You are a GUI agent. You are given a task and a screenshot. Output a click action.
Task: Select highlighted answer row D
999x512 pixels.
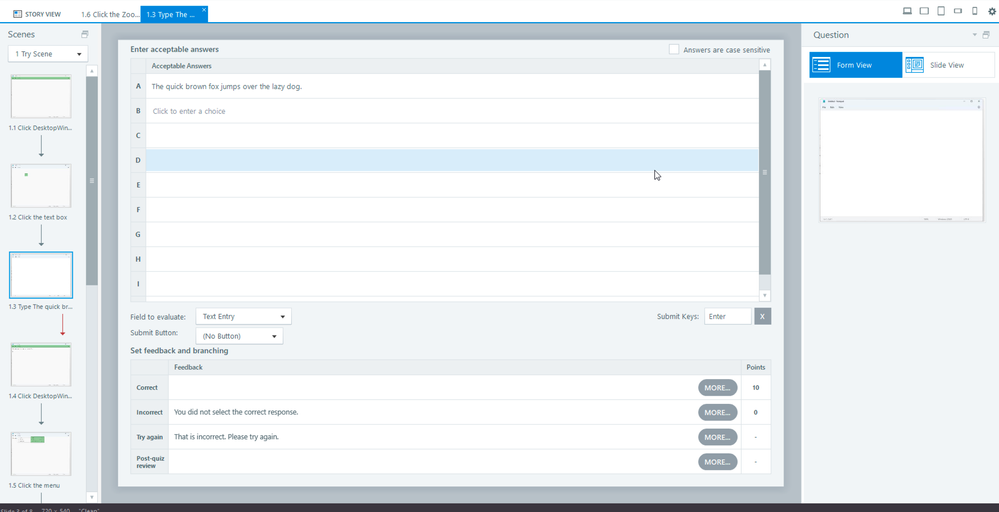[x=452, y=160]
